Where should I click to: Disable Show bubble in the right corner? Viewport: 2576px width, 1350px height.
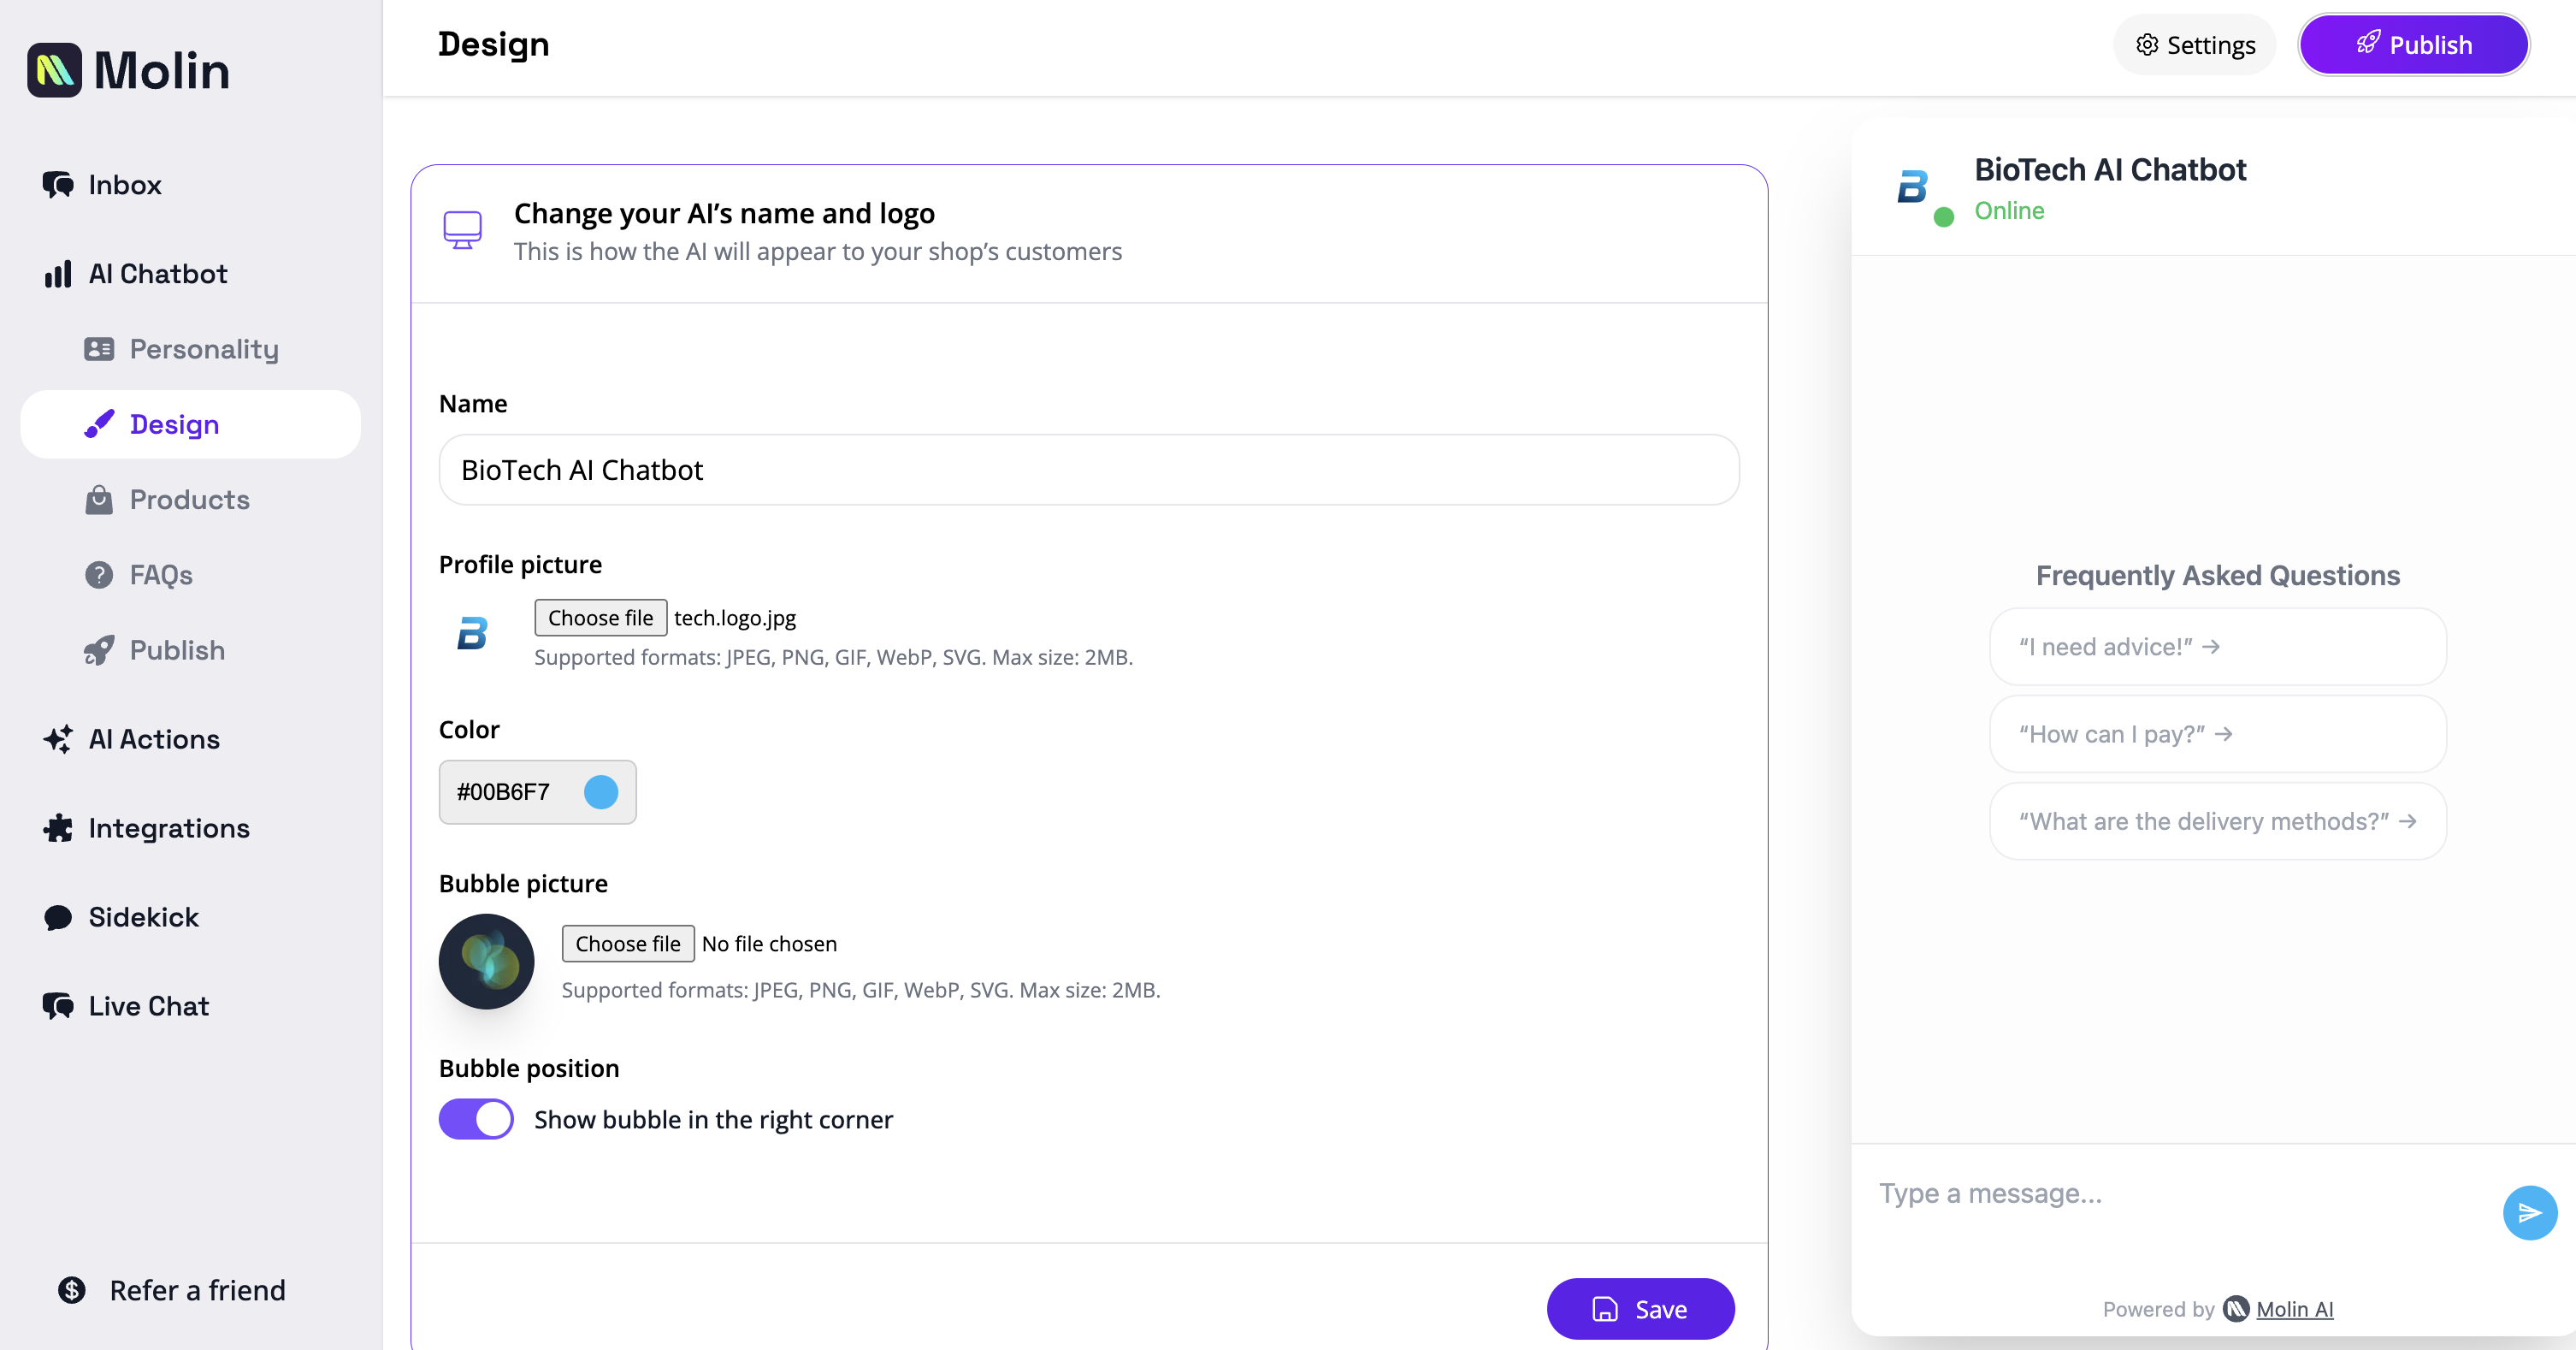coord(476,1119)
